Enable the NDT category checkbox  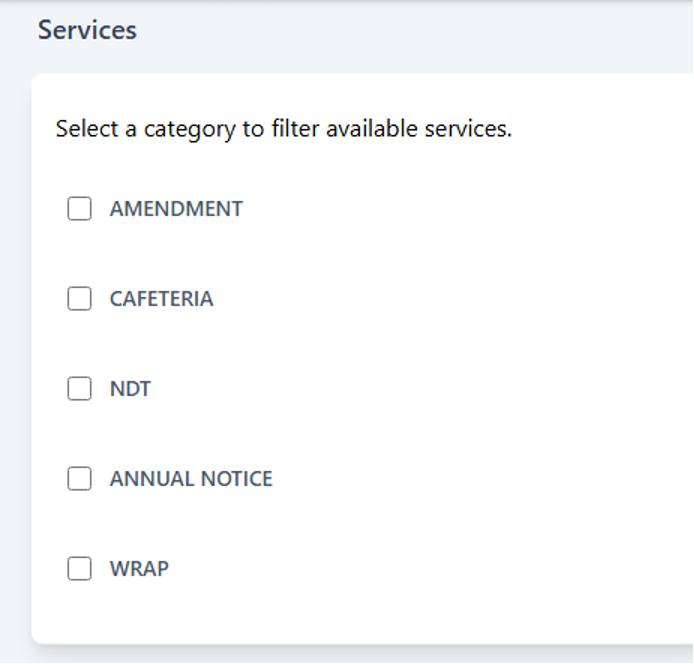pos(79,389)
